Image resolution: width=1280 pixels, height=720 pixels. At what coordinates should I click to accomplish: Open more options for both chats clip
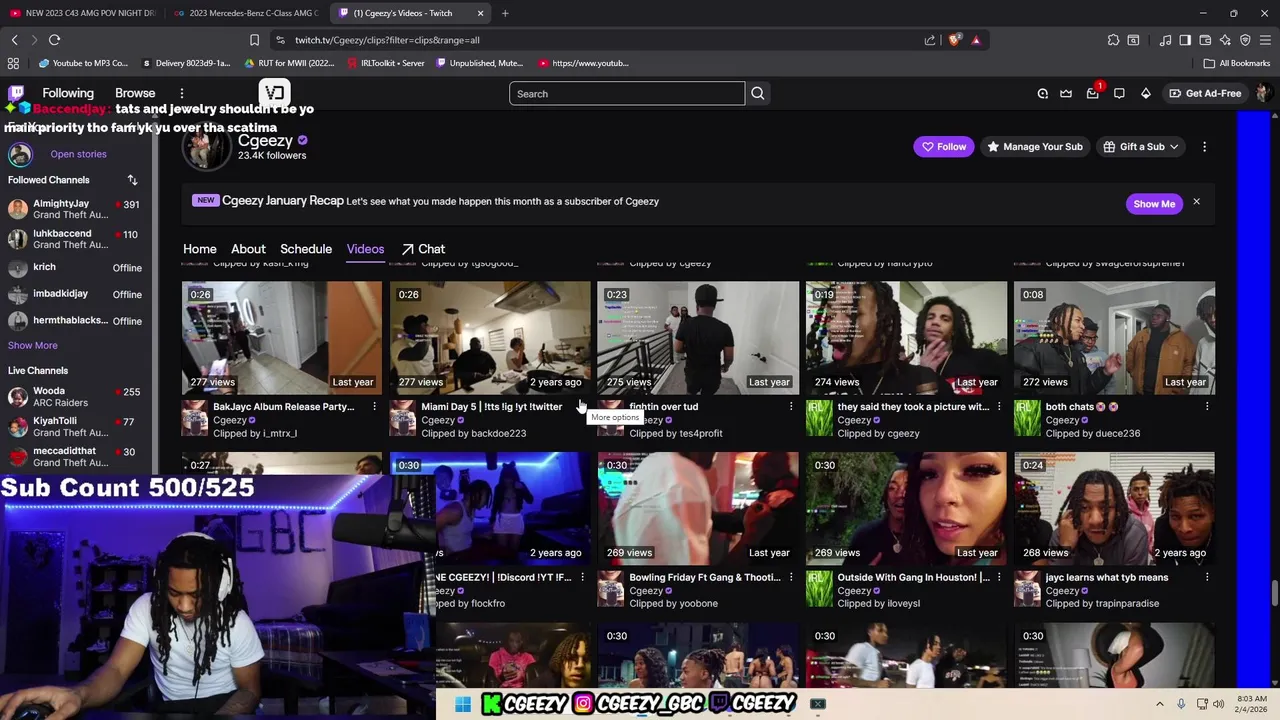1206,407
